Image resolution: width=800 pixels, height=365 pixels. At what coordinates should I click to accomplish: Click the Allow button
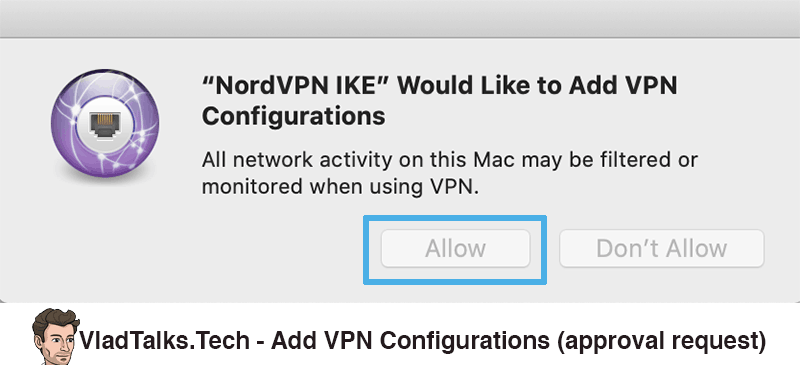pos(455,249)
